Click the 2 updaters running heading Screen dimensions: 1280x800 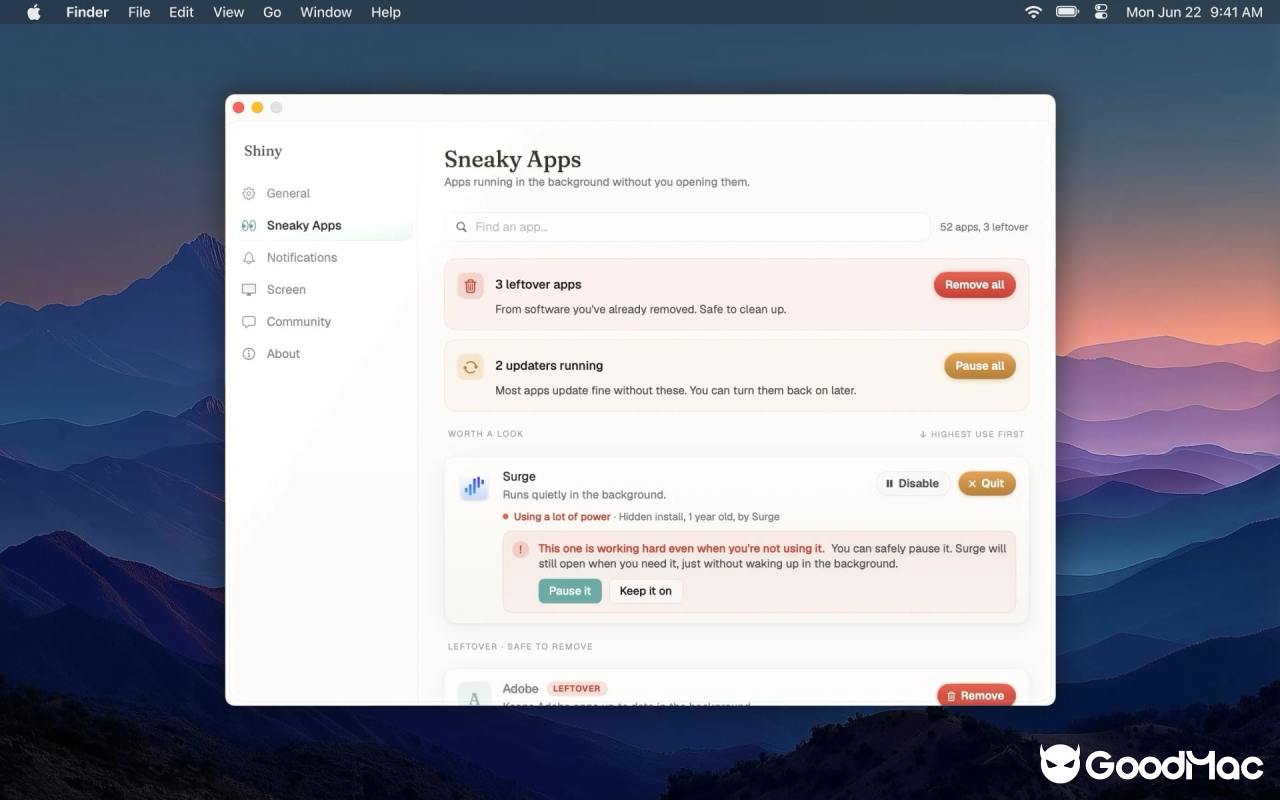click(x=549, y=366)
